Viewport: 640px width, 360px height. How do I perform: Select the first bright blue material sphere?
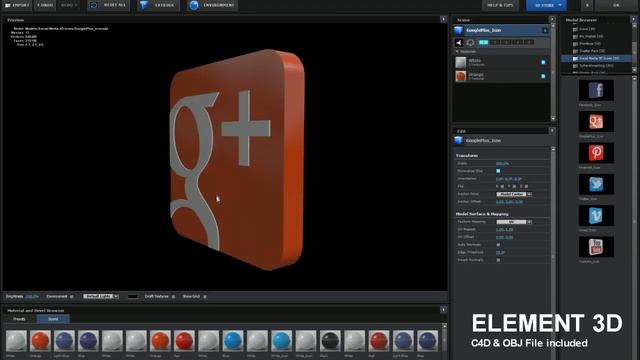click(233, 341)
